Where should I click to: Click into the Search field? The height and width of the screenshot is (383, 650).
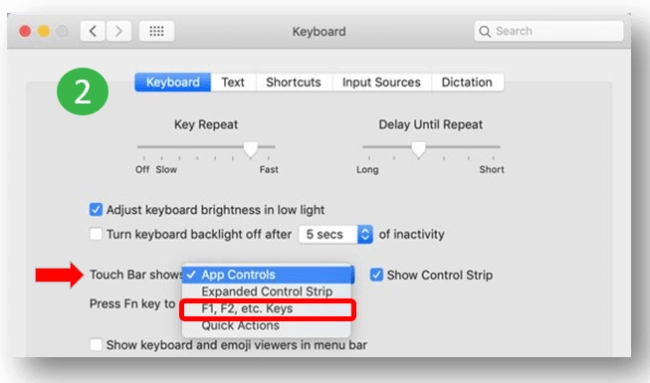[549, 31]
